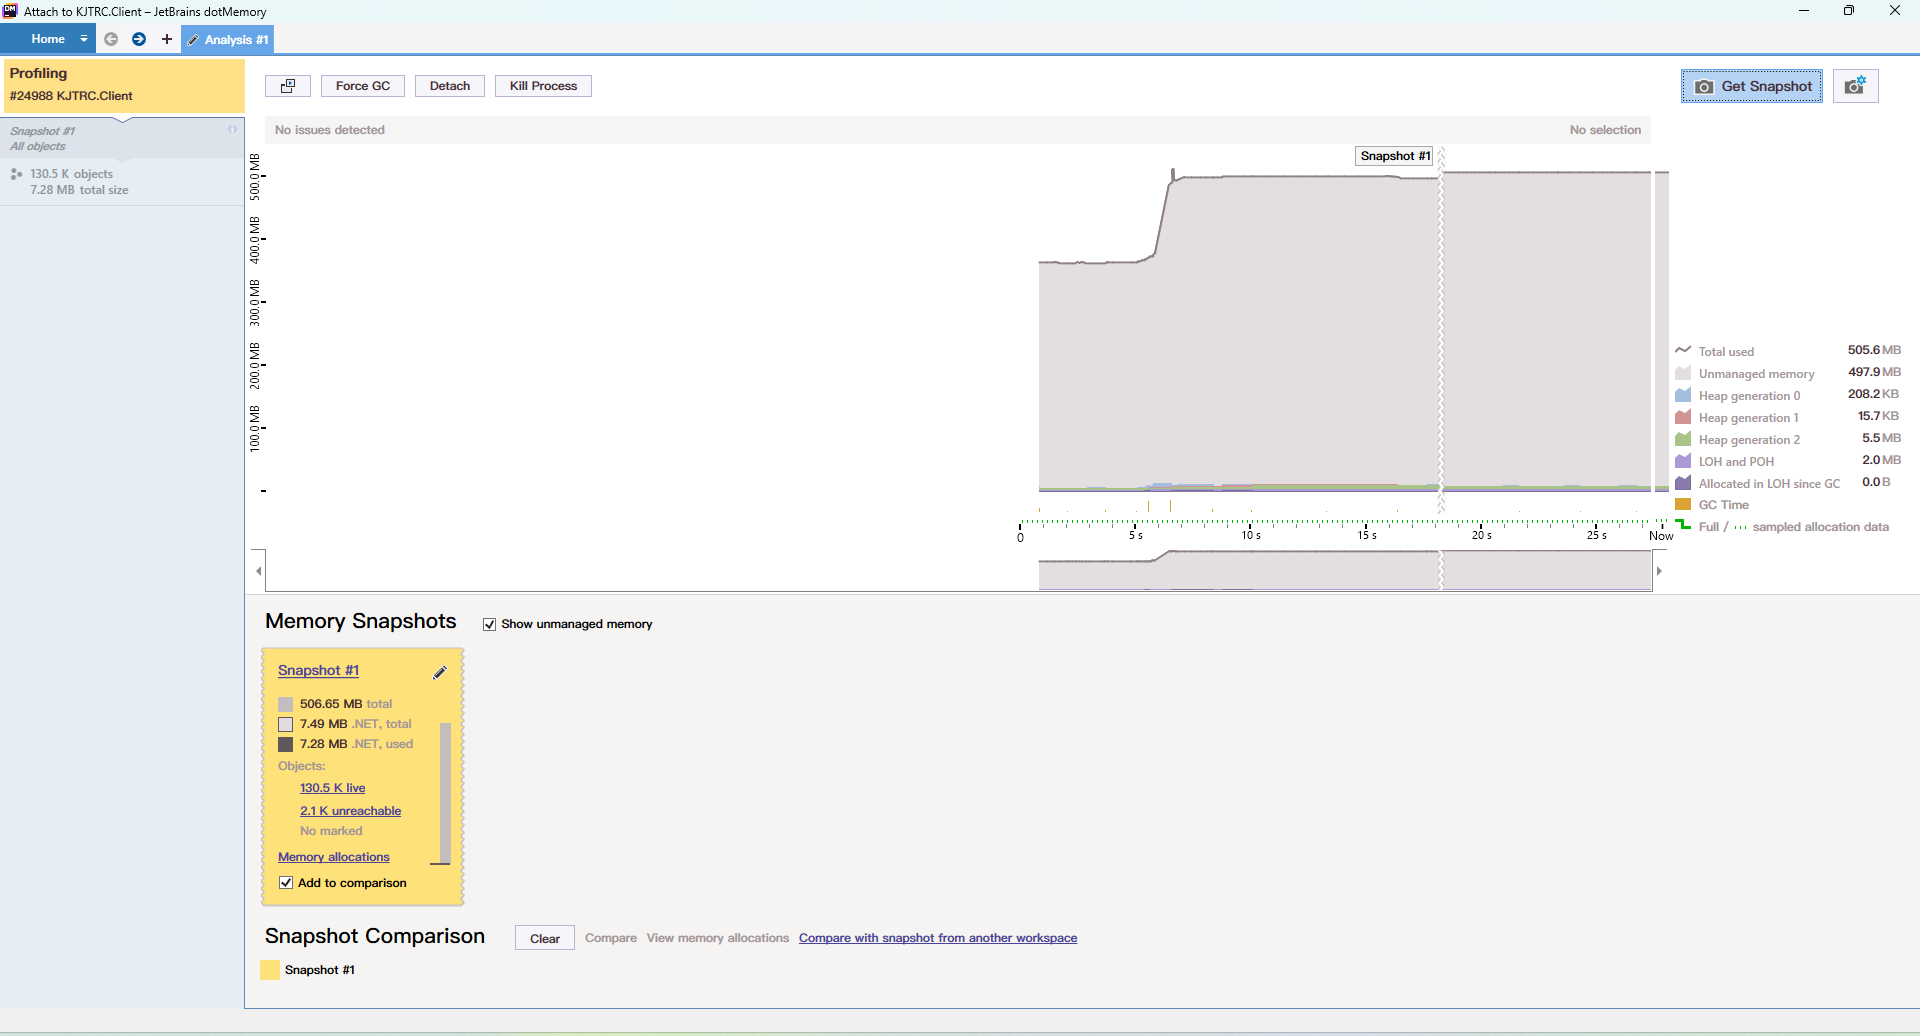Detach from the profiled process
The width and height of the screenshot is (1920, 1036).
pos(450,86)
